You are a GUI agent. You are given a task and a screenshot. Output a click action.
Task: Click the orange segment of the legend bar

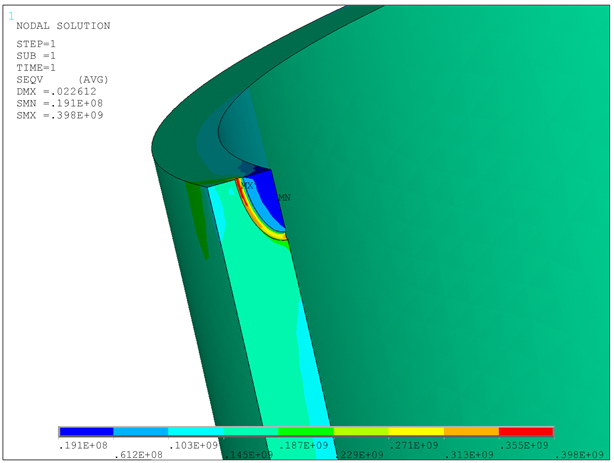click(x=470, y=432)
